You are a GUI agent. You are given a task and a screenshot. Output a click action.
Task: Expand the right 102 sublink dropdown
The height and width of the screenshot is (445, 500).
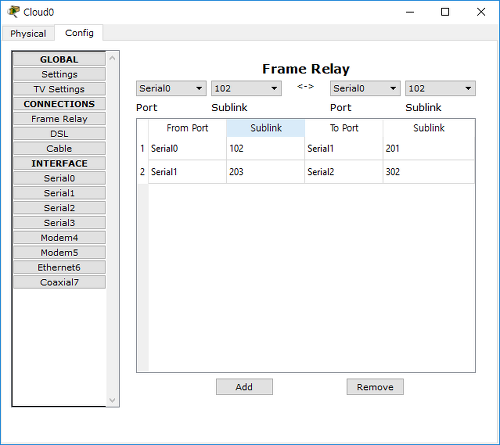[x=440, y=88]
